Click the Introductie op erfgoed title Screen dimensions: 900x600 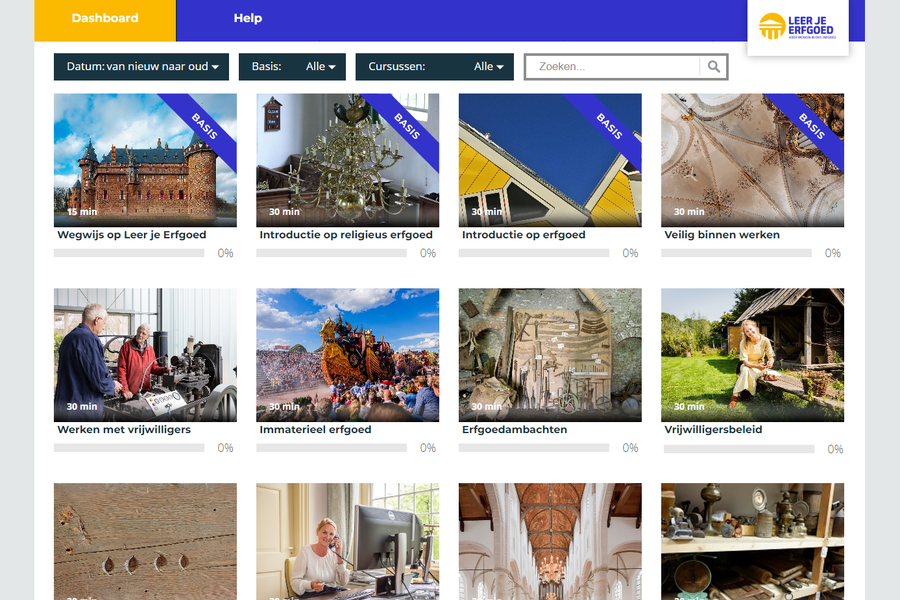pos(523,235)
